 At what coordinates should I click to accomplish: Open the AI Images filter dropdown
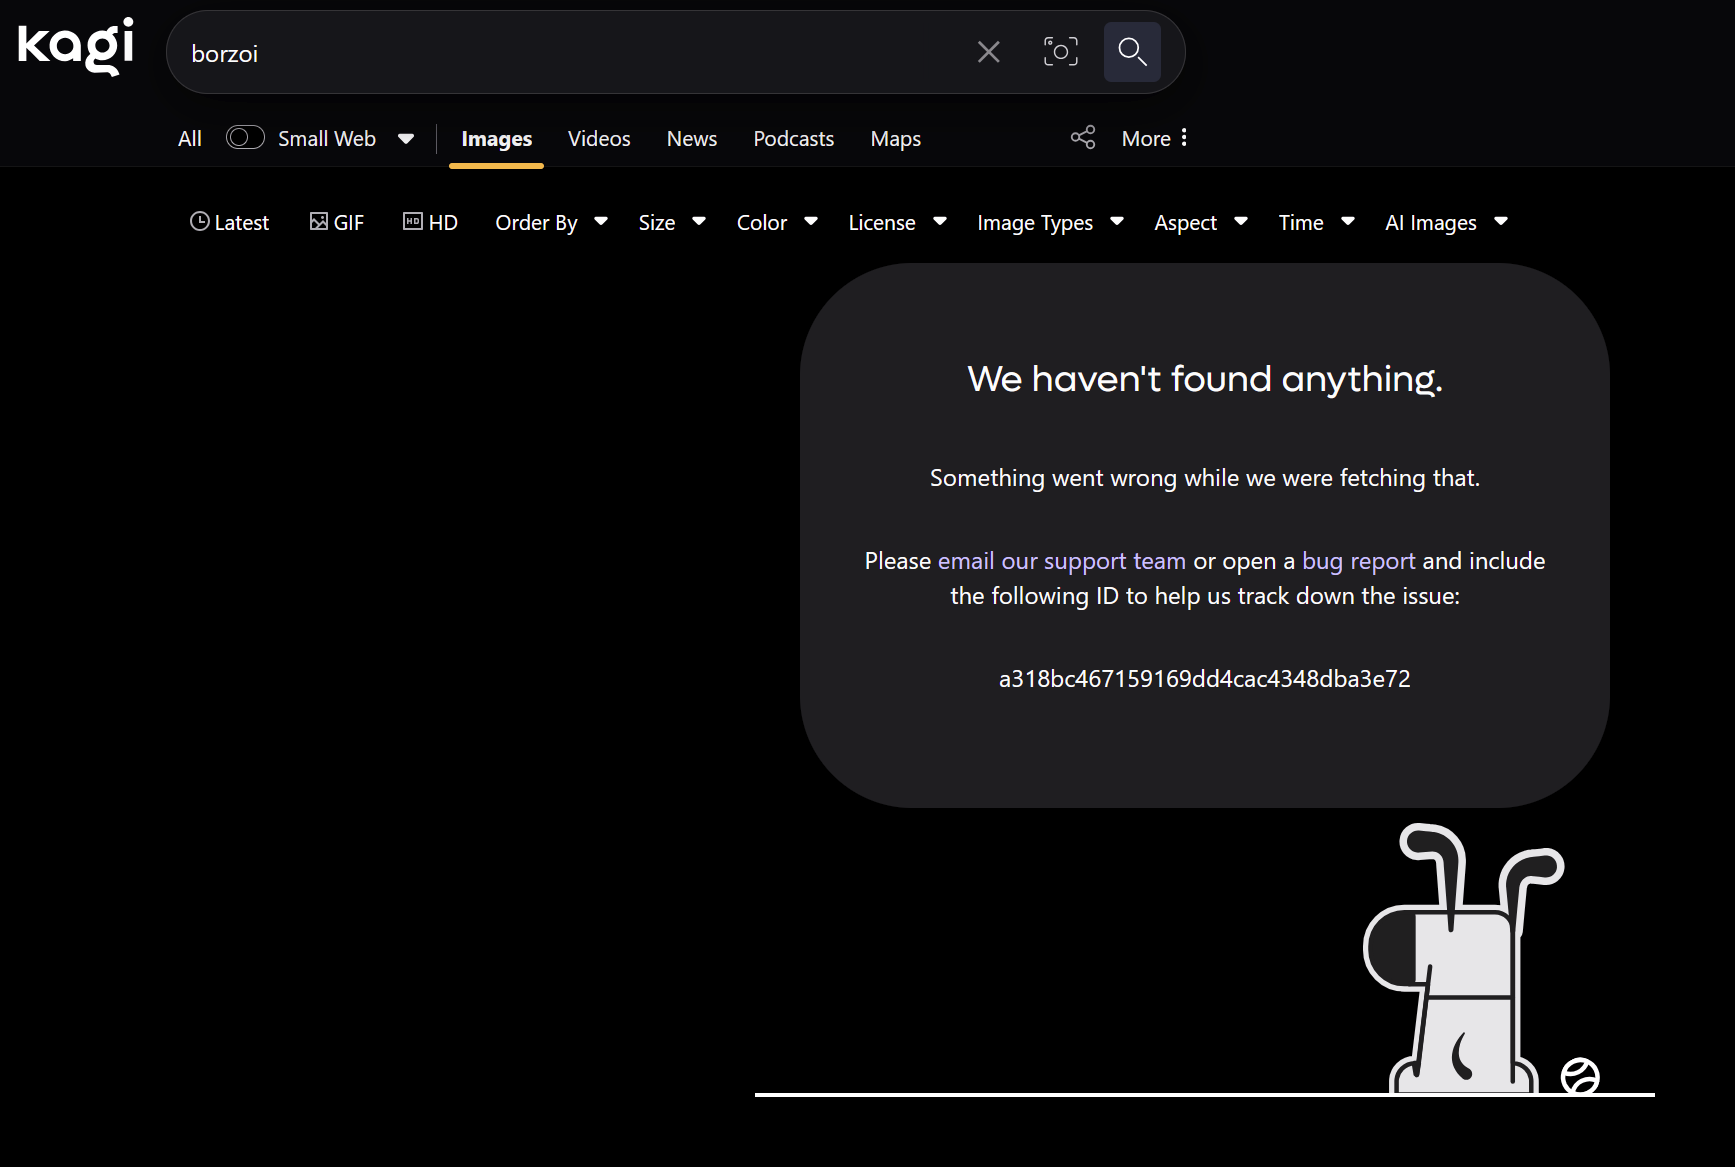(x=1446, y=222)
